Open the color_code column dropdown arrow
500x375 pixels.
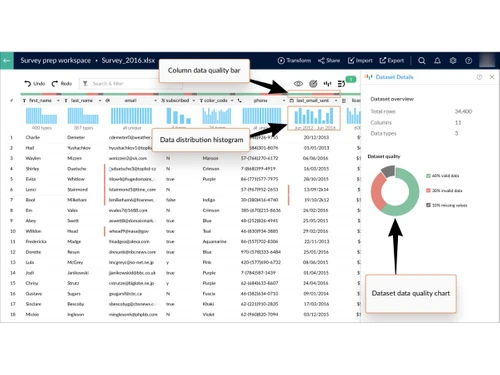(x=232, y=100)
